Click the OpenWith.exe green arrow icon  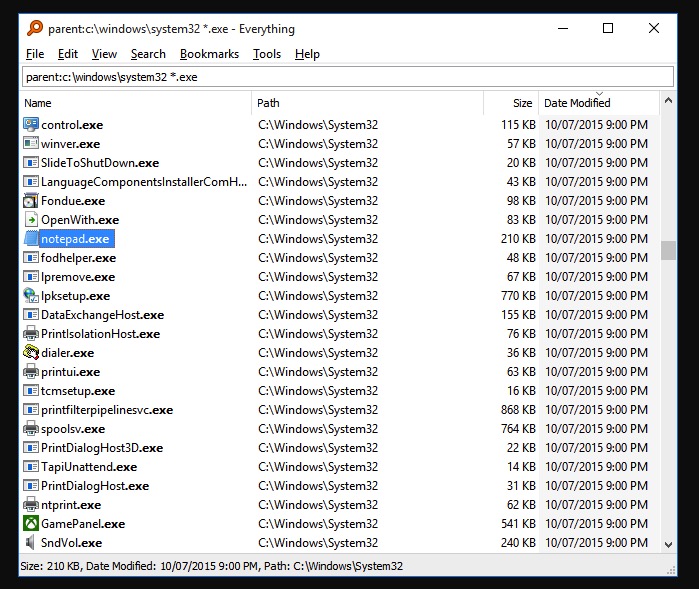coord(31,220)
